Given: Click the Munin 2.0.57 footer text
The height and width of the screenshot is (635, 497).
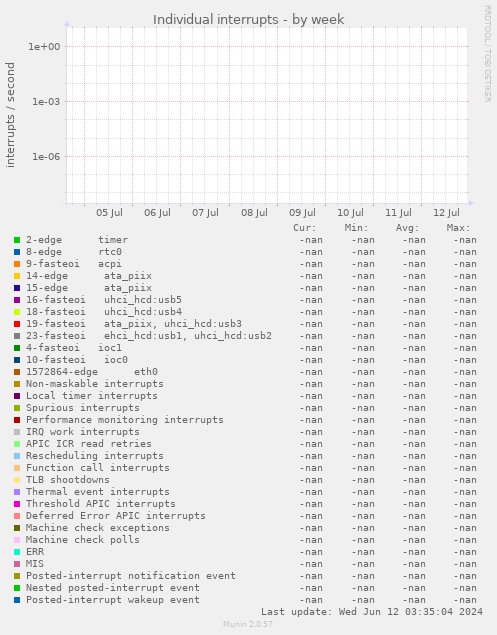Looking at the screenshot, I should pyautogui.click(x=248, y=624).
